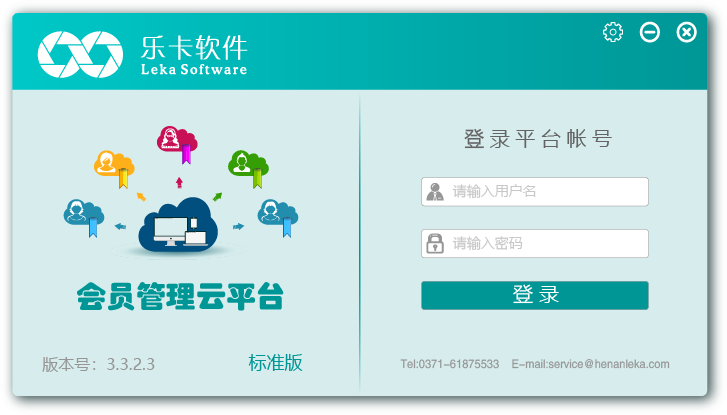Open settings via the gear icon

tap(613, 32)
